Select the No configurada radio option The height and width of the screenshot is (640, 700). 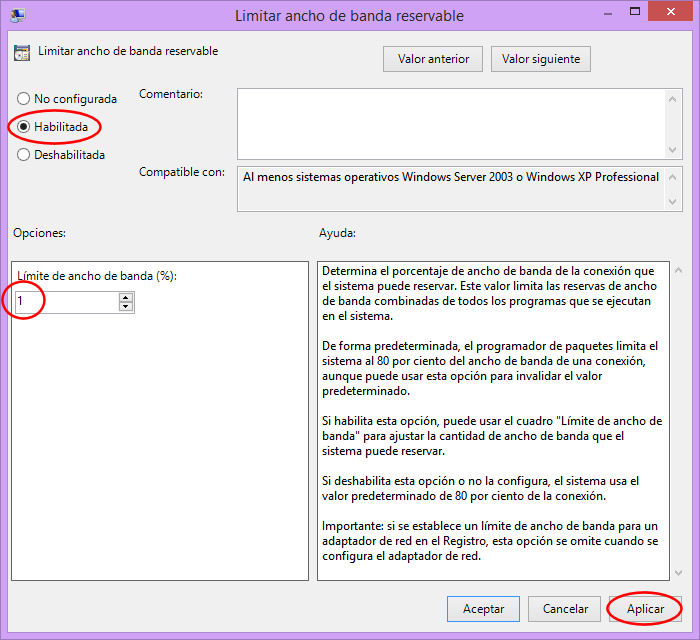(x=24, y=99)
